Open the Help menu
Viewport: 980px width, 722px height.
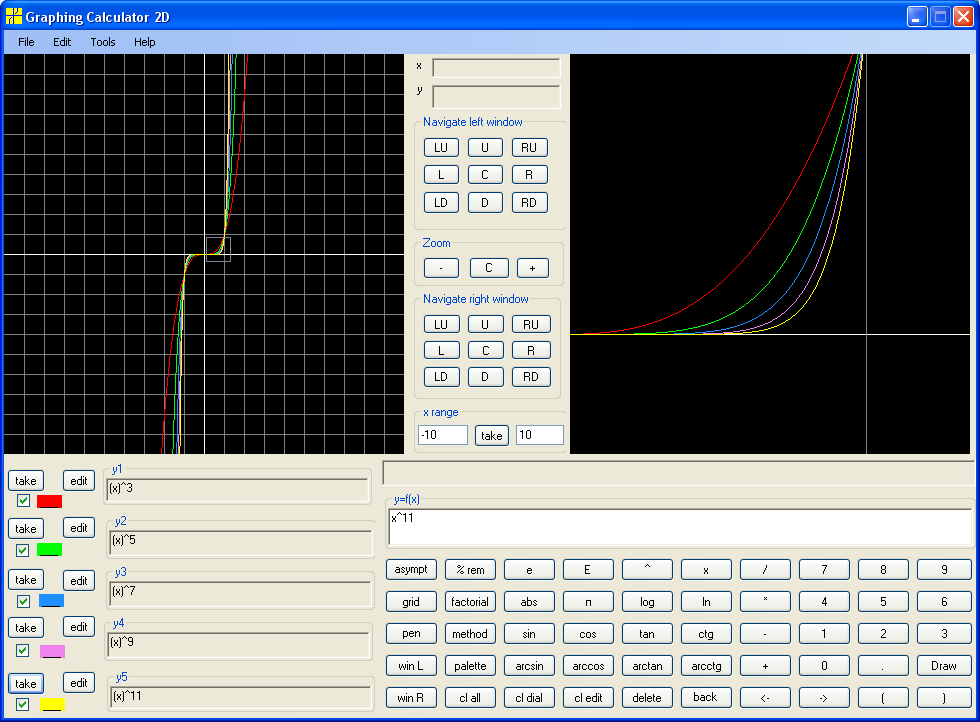click(144, 42)
